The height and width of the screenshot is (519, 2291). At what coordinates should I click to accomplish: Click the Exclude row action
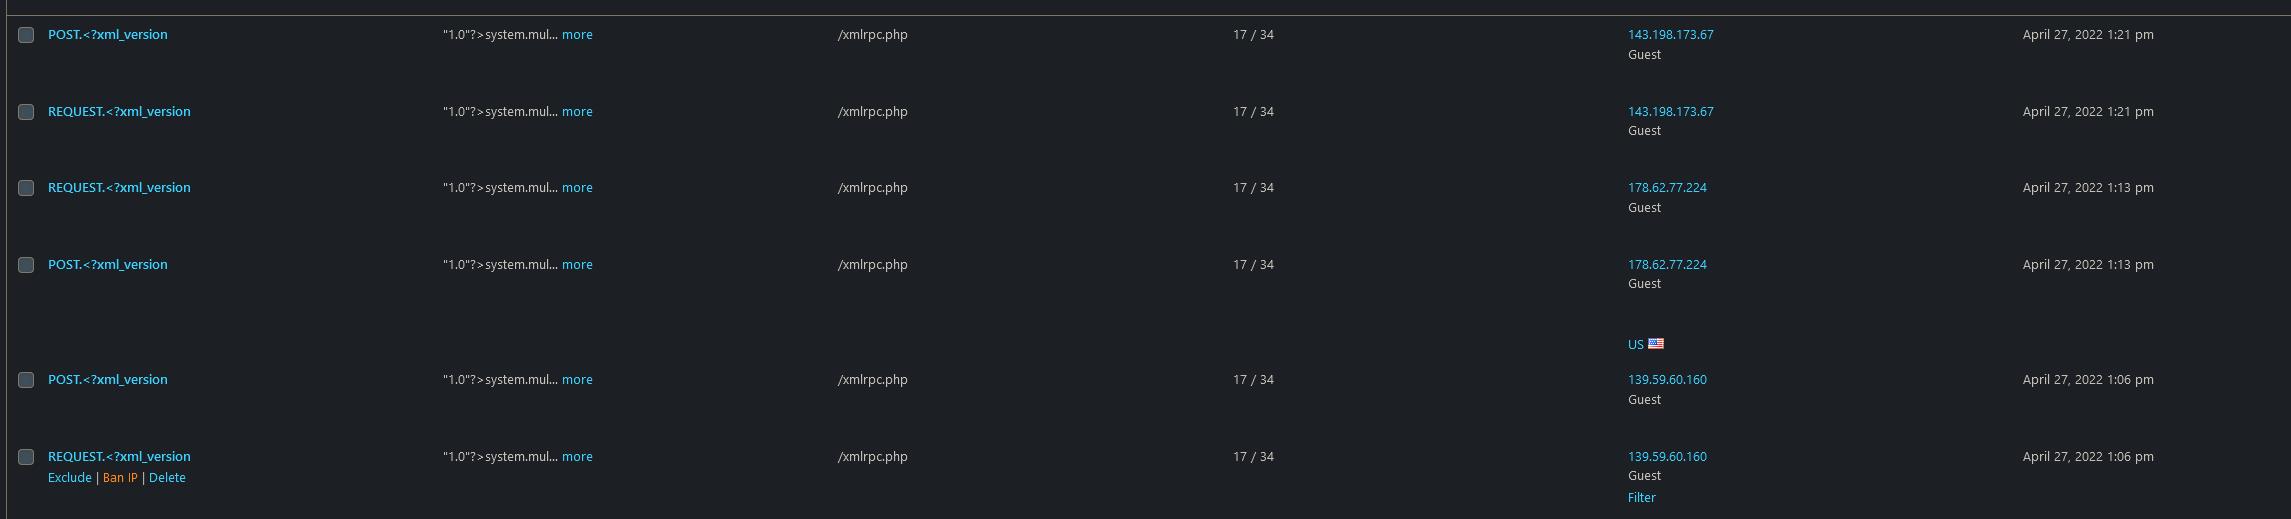pos(70,478)
